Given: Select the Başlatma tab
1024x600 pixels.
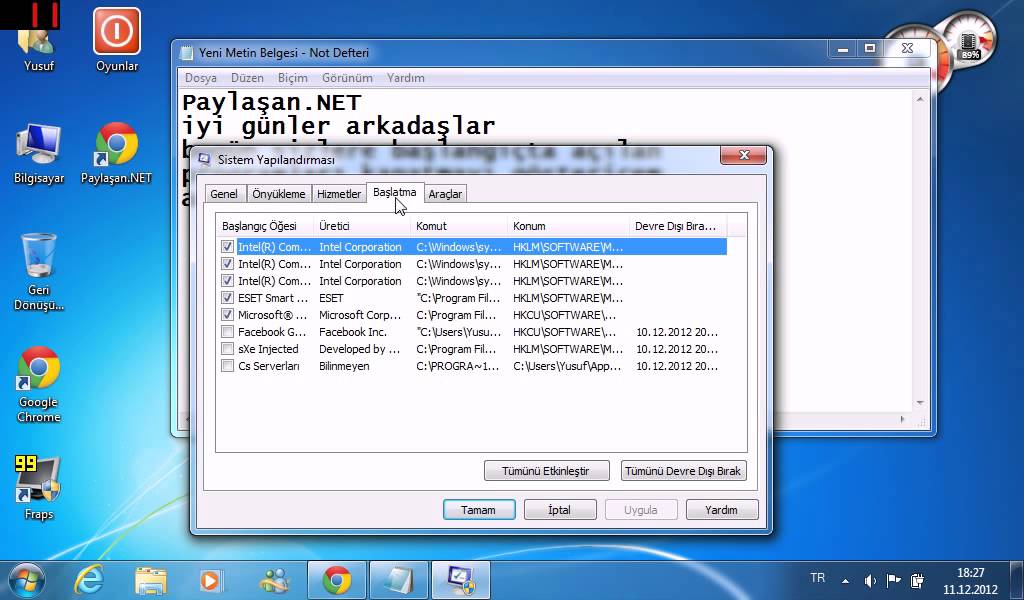Looking at the screenshot, I should pos(394,193).
